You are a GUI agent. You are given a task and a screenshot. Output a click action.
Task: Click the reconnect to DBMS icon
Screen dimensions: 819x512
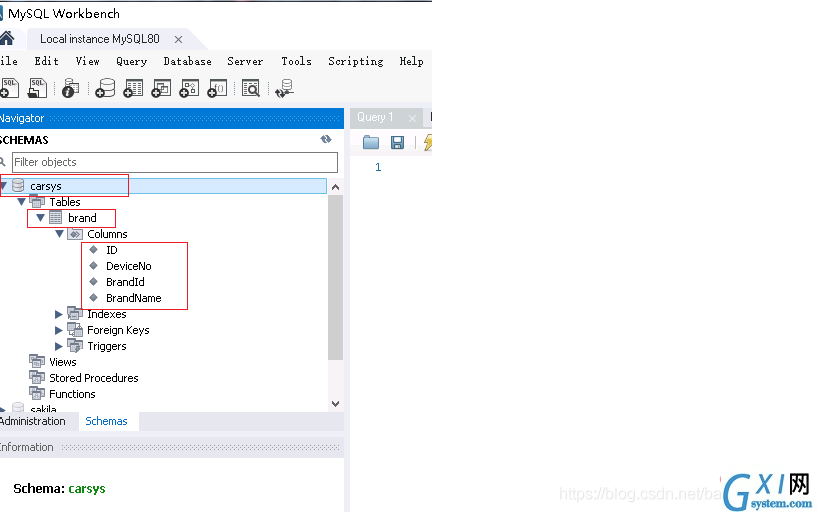(x=285, y=88)
